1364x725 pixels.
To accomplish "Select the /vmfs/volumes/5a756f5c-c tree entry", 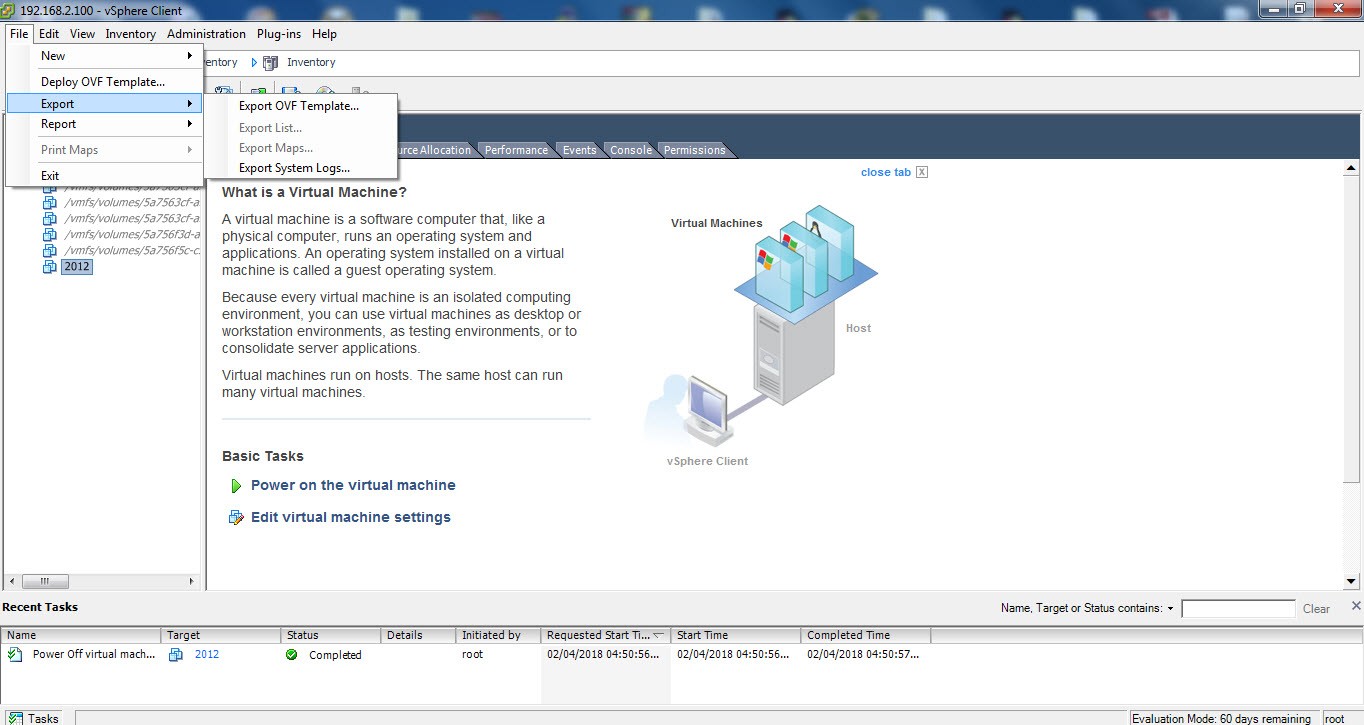I will pos(132,251).
